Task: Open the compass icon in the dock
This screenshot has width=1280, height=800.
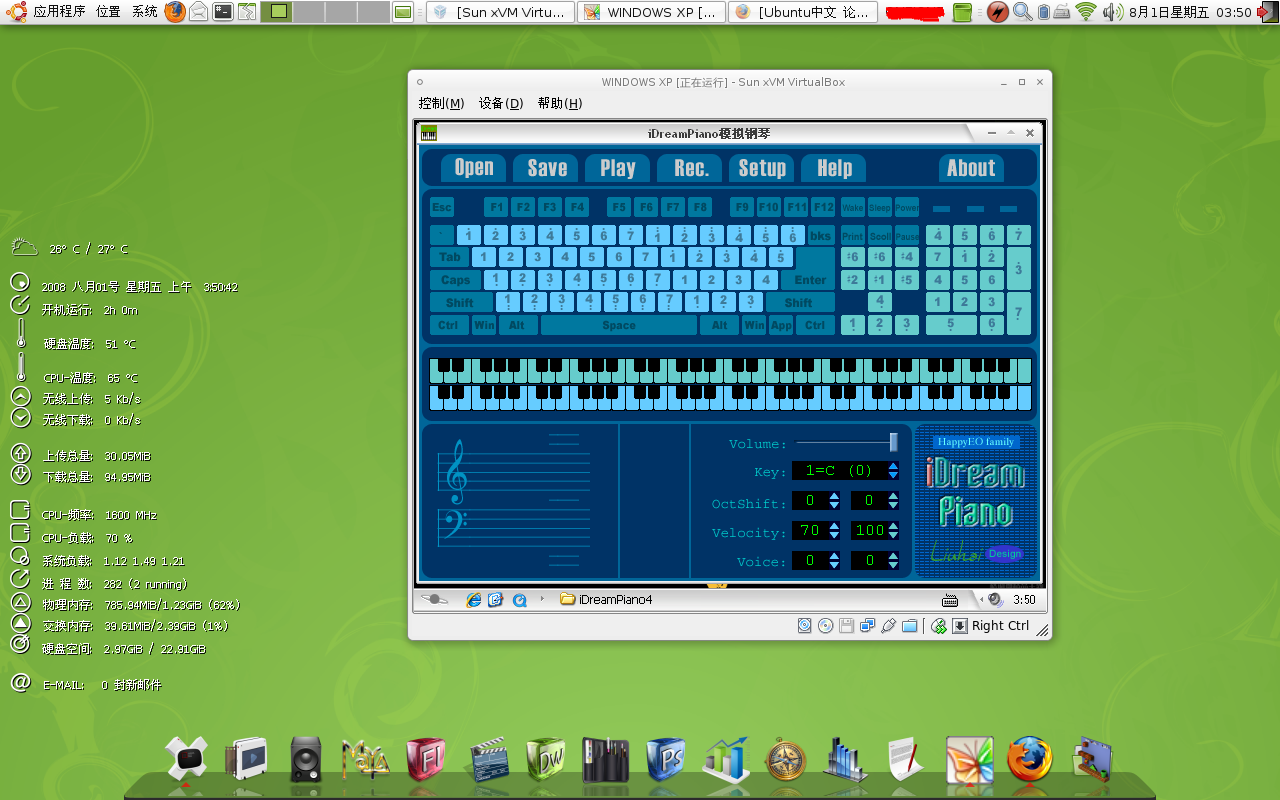Action: point(786,760)
